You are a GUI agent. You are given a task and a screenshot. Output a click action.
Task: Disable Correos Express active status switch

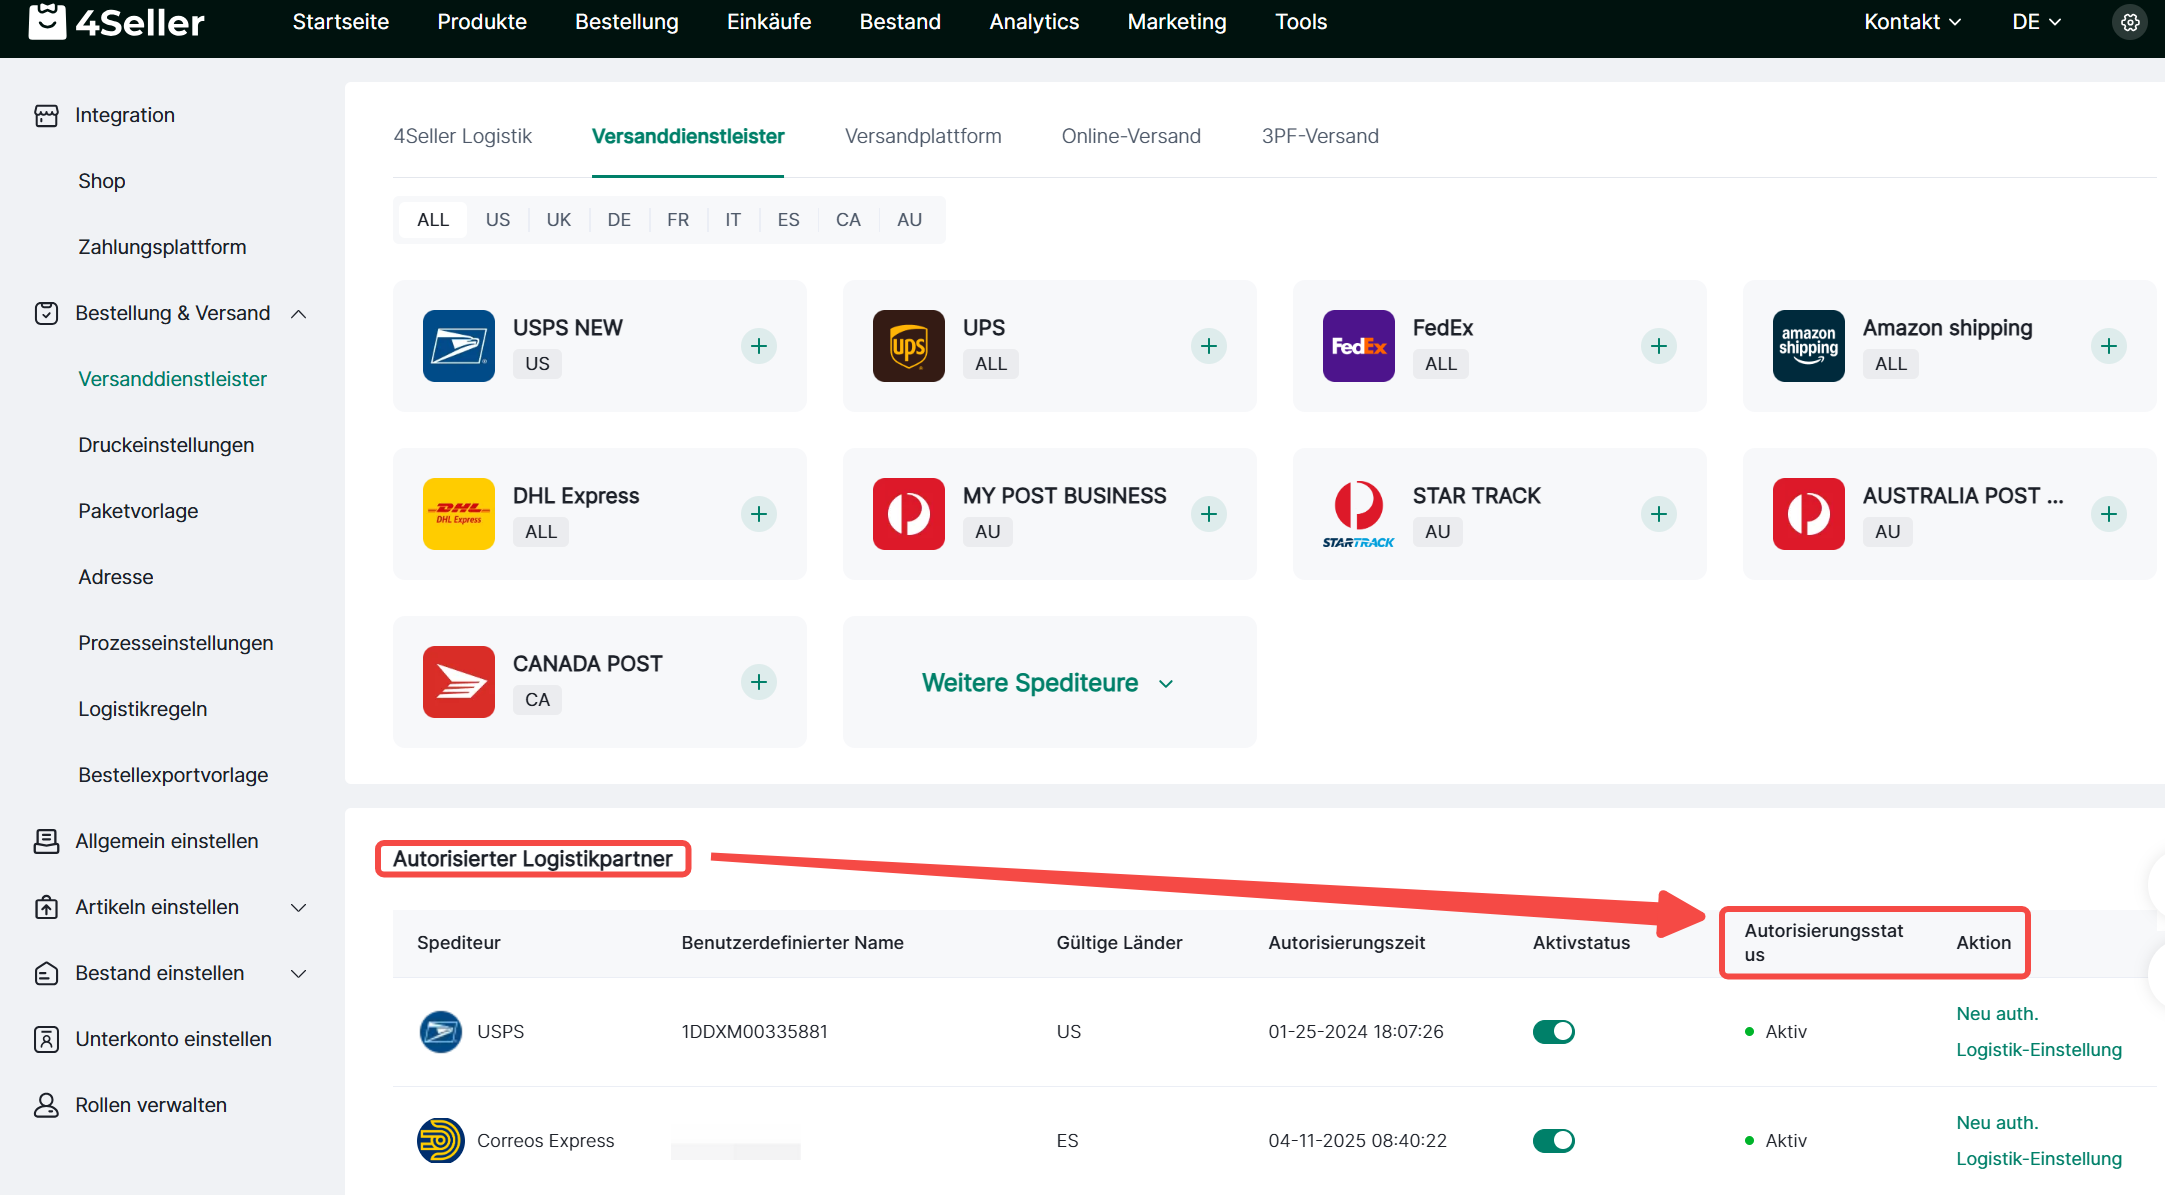click(1553, 1140)
